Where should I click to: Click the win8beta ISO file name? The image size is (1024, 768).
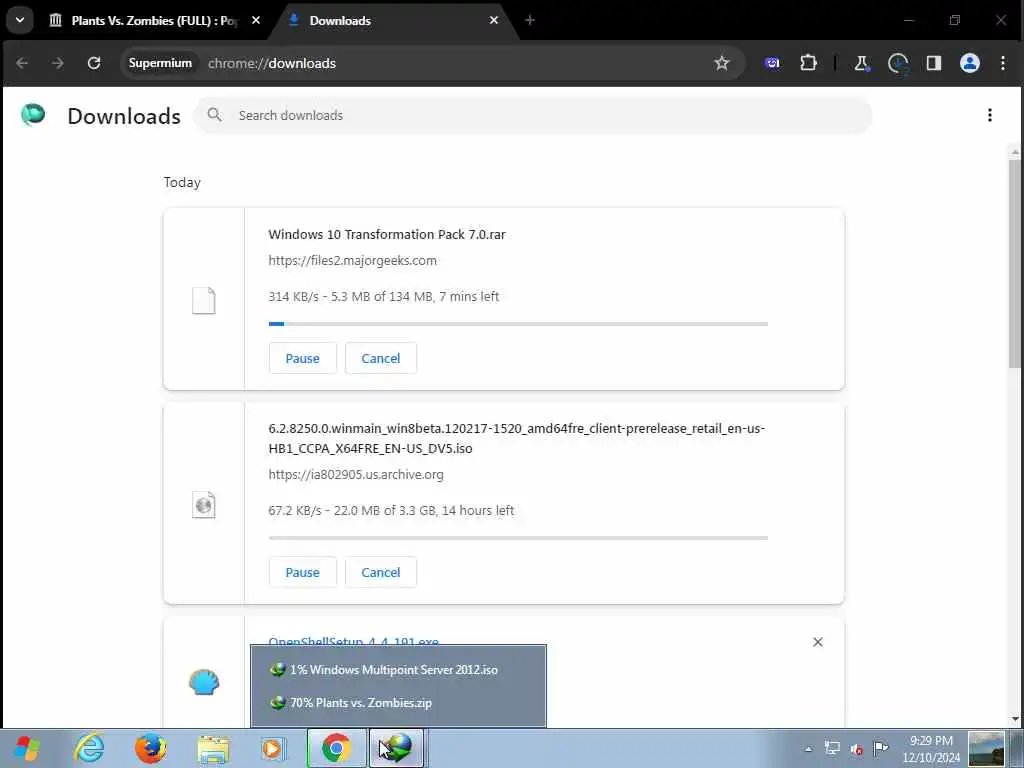[x=517, y=438]
